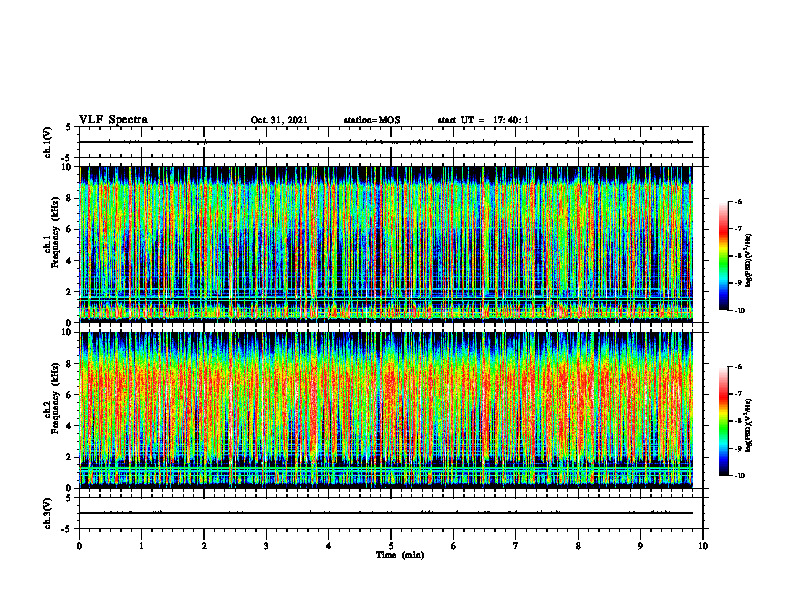Click the ch.1 spectrogram color bar
792x612 pixels.
click(x=723, y=255)
